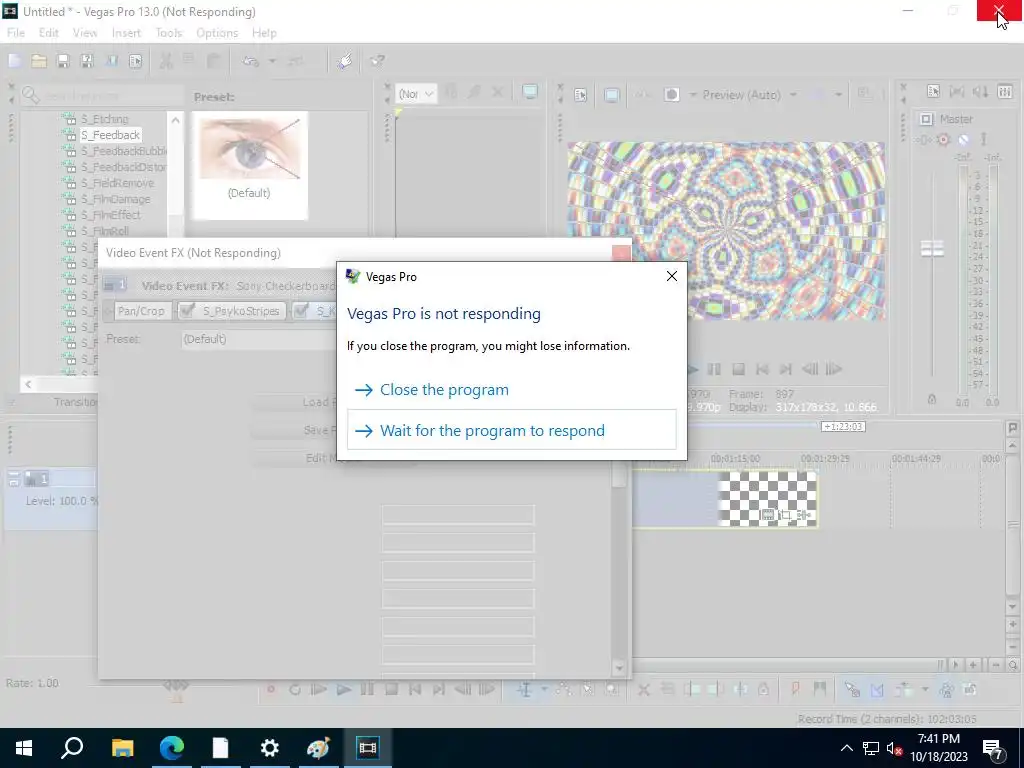Click Stop in the video preview transport
1024x768 pixels.
point(738,370)
